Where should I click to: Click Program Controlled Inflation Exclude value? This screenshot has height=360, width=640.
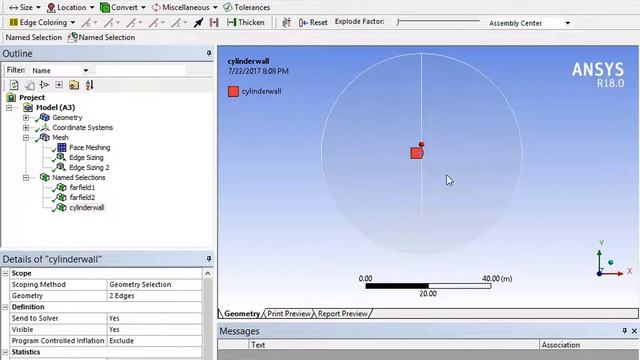154,340
